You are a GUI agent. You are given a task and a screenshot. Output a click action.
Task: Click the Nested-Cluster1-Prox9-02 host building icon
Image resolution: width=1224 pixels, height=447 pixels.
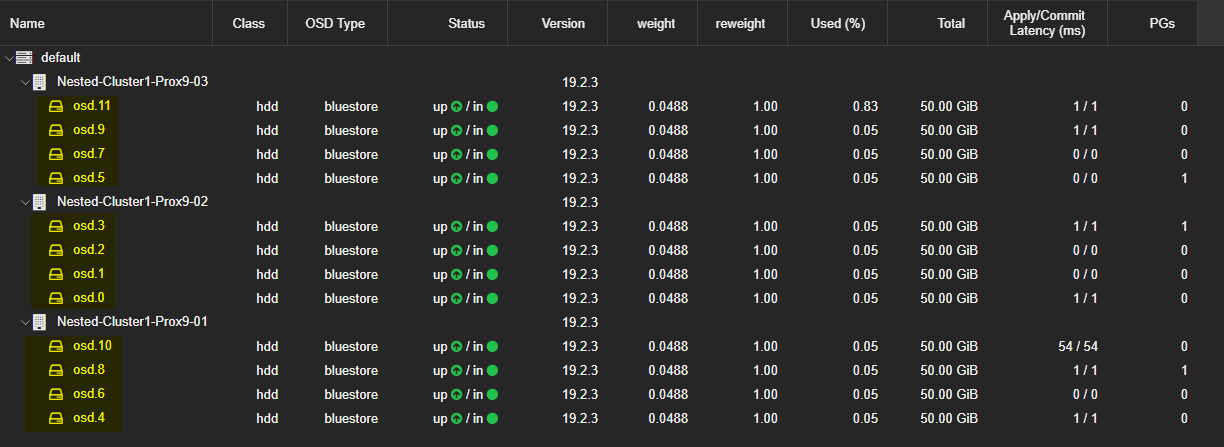point(40,201)
